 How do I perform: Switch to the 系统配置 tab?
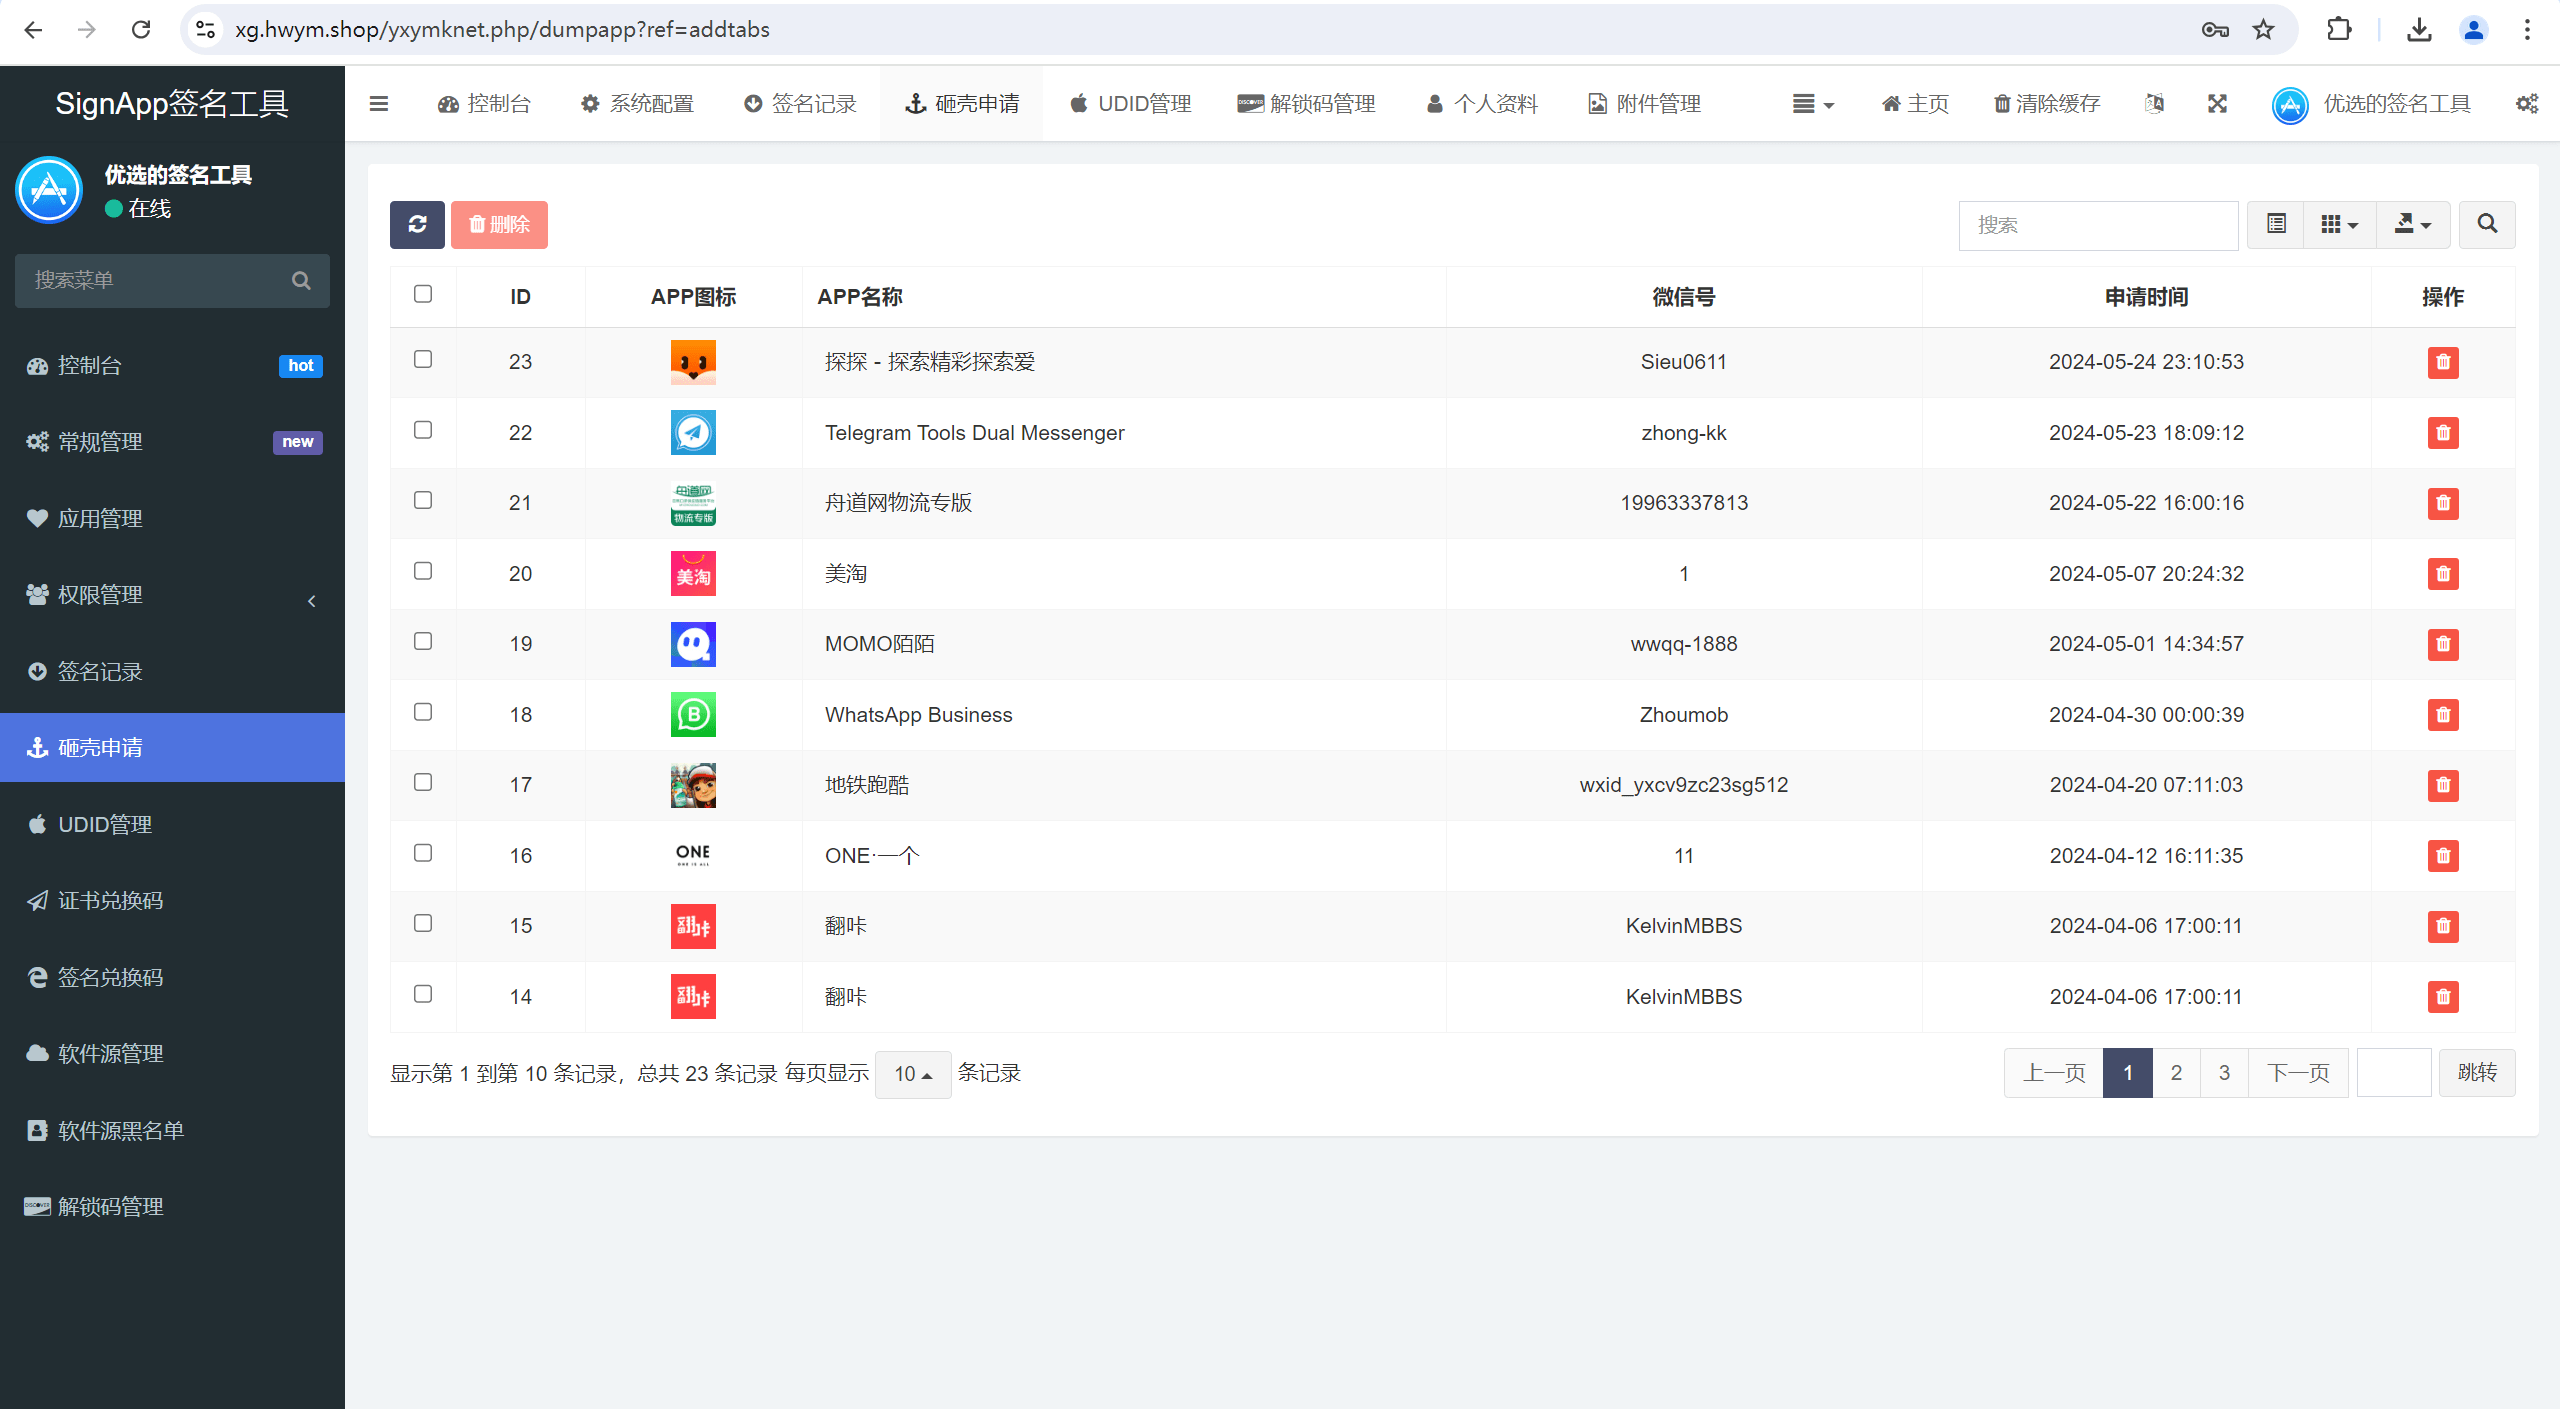point(637,104)
